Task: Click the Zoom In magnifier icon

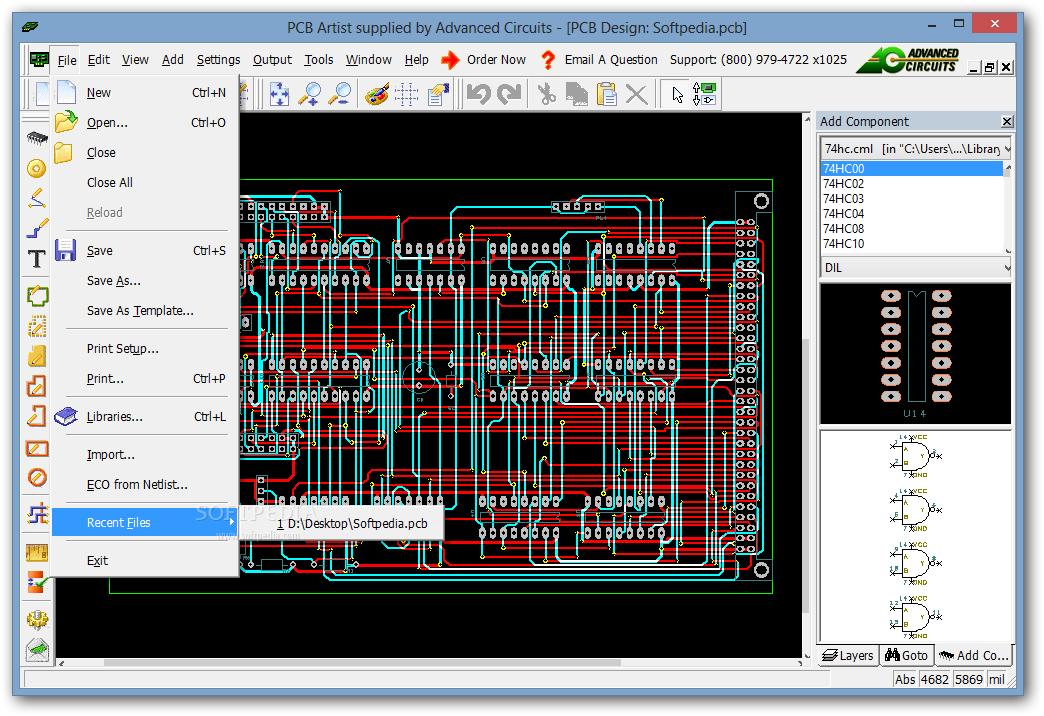Action: pyautogui.click(x=310, y=94)
